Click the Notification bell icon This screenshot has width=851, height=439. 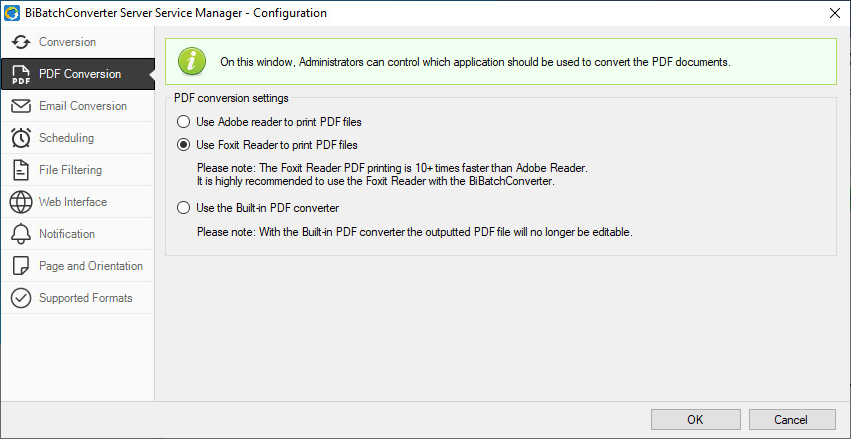point(21,234)
